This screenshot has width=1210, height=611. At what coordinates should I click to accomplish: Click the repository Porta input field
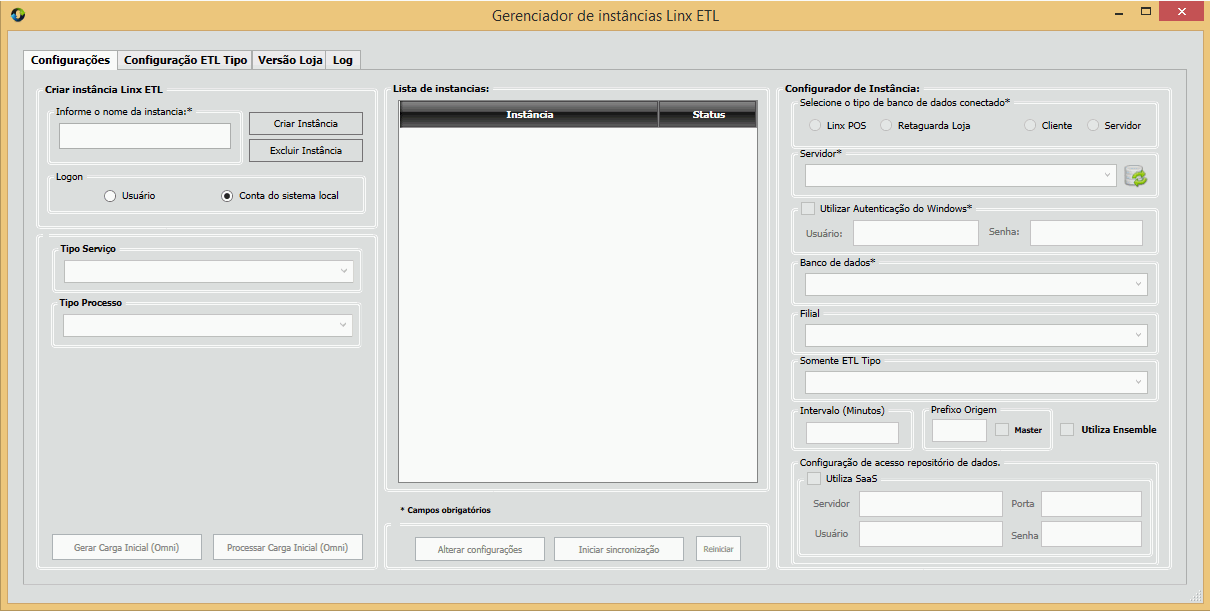[x=1091, y=504]
